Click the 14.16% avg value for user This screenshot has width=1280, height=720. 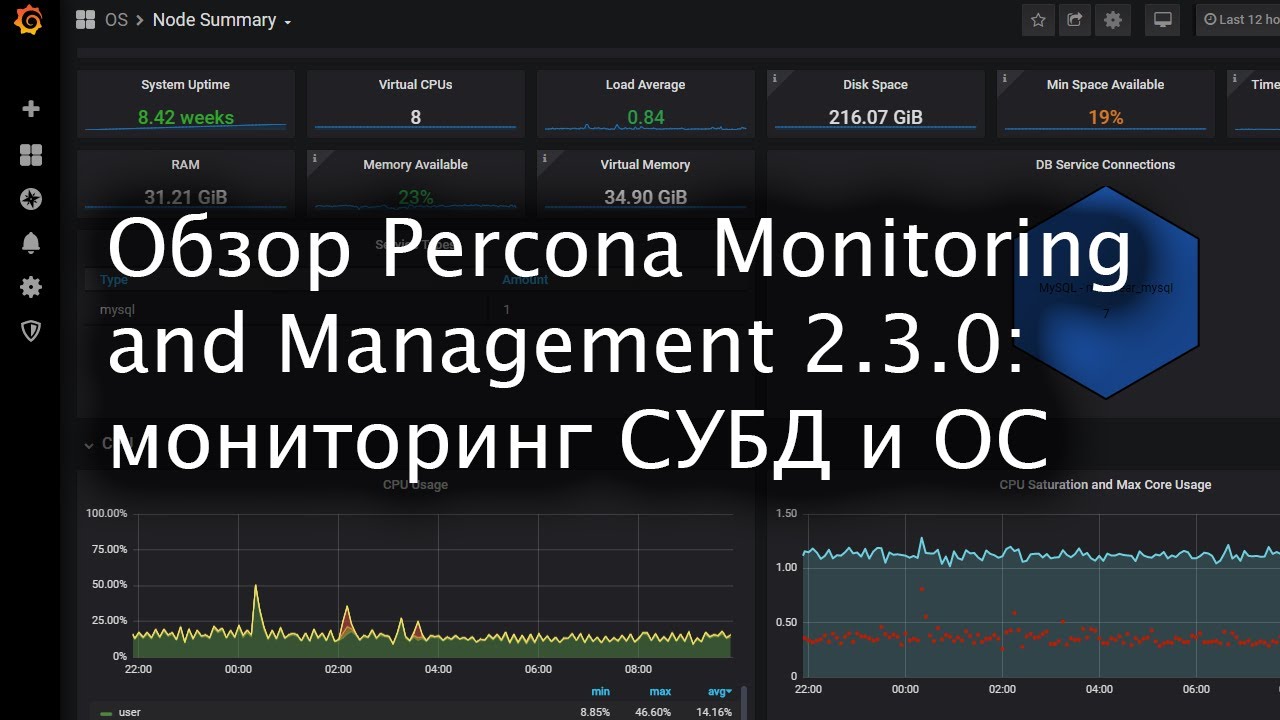point(714,712)
